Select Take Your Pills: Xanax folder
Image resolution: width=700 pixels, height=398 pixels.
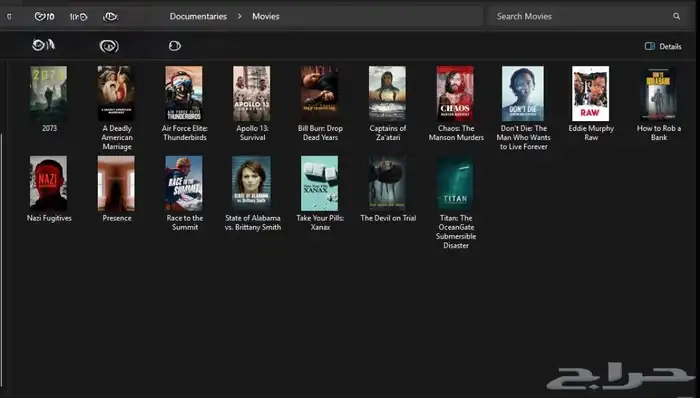(320, 183)
